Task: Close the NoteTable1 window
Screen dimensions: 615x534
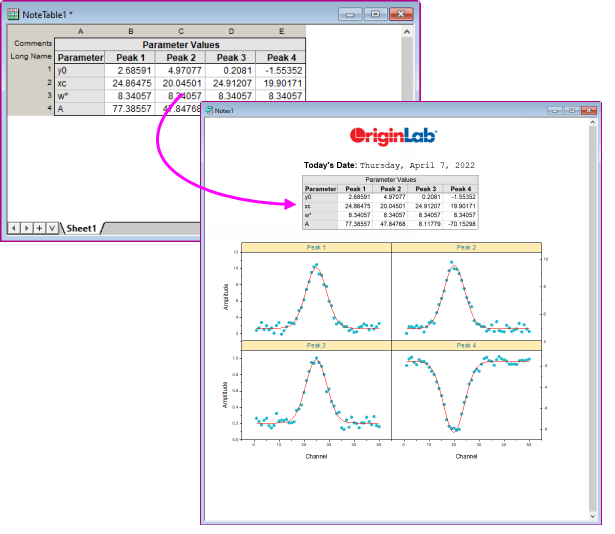Action: coord(401,15)
